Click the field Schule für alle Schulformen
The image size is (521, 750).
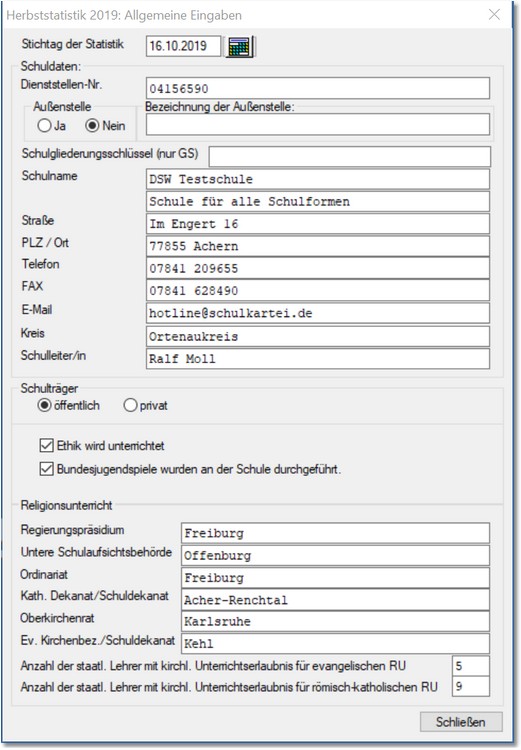(x=318, y=201)
